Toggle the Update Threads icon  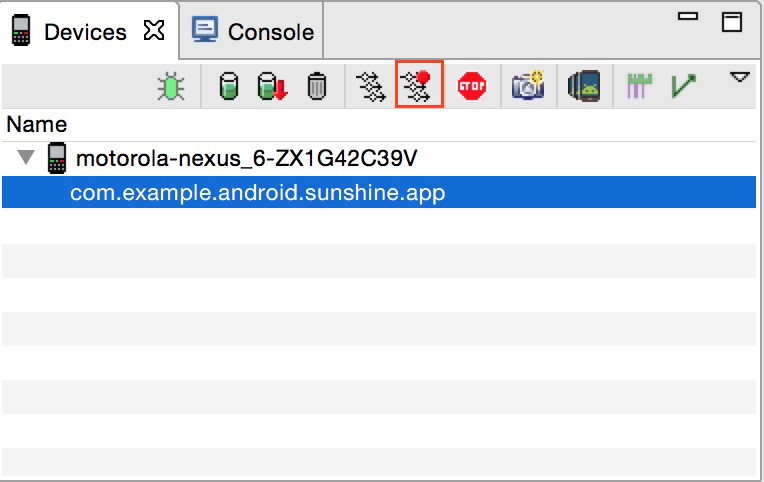[370, 87]
